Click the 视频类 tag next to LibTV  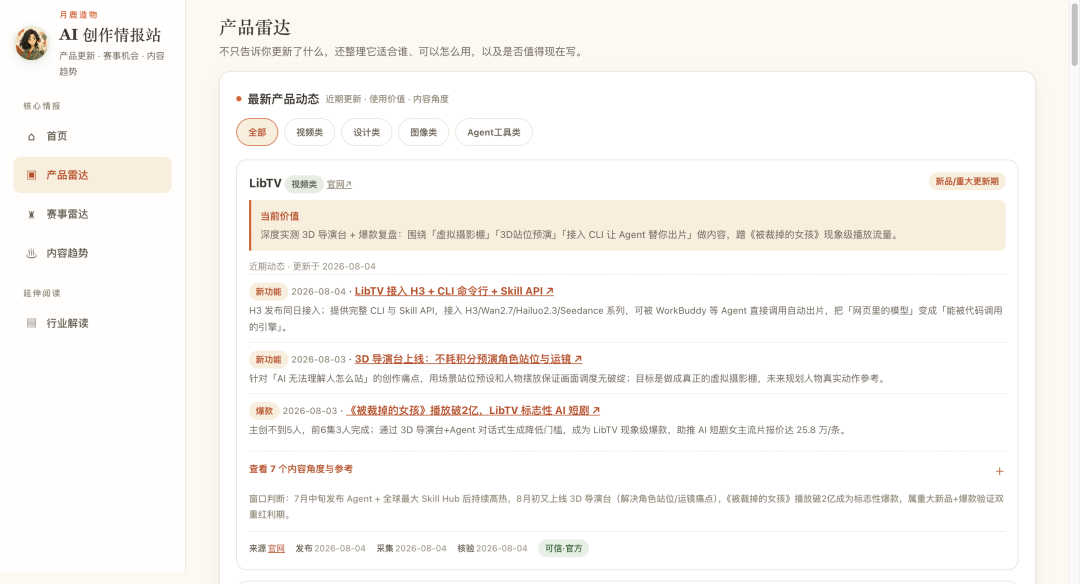click(x=304, y=184)
